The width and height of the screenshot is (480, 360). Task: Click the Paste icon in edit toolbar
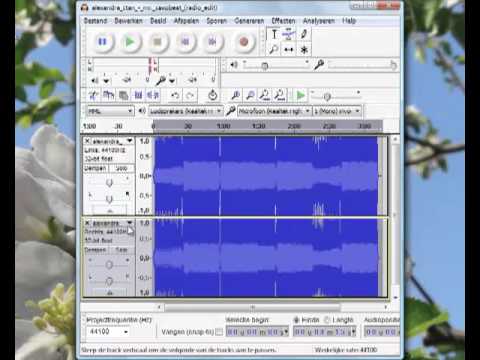[x=124, y=96]
